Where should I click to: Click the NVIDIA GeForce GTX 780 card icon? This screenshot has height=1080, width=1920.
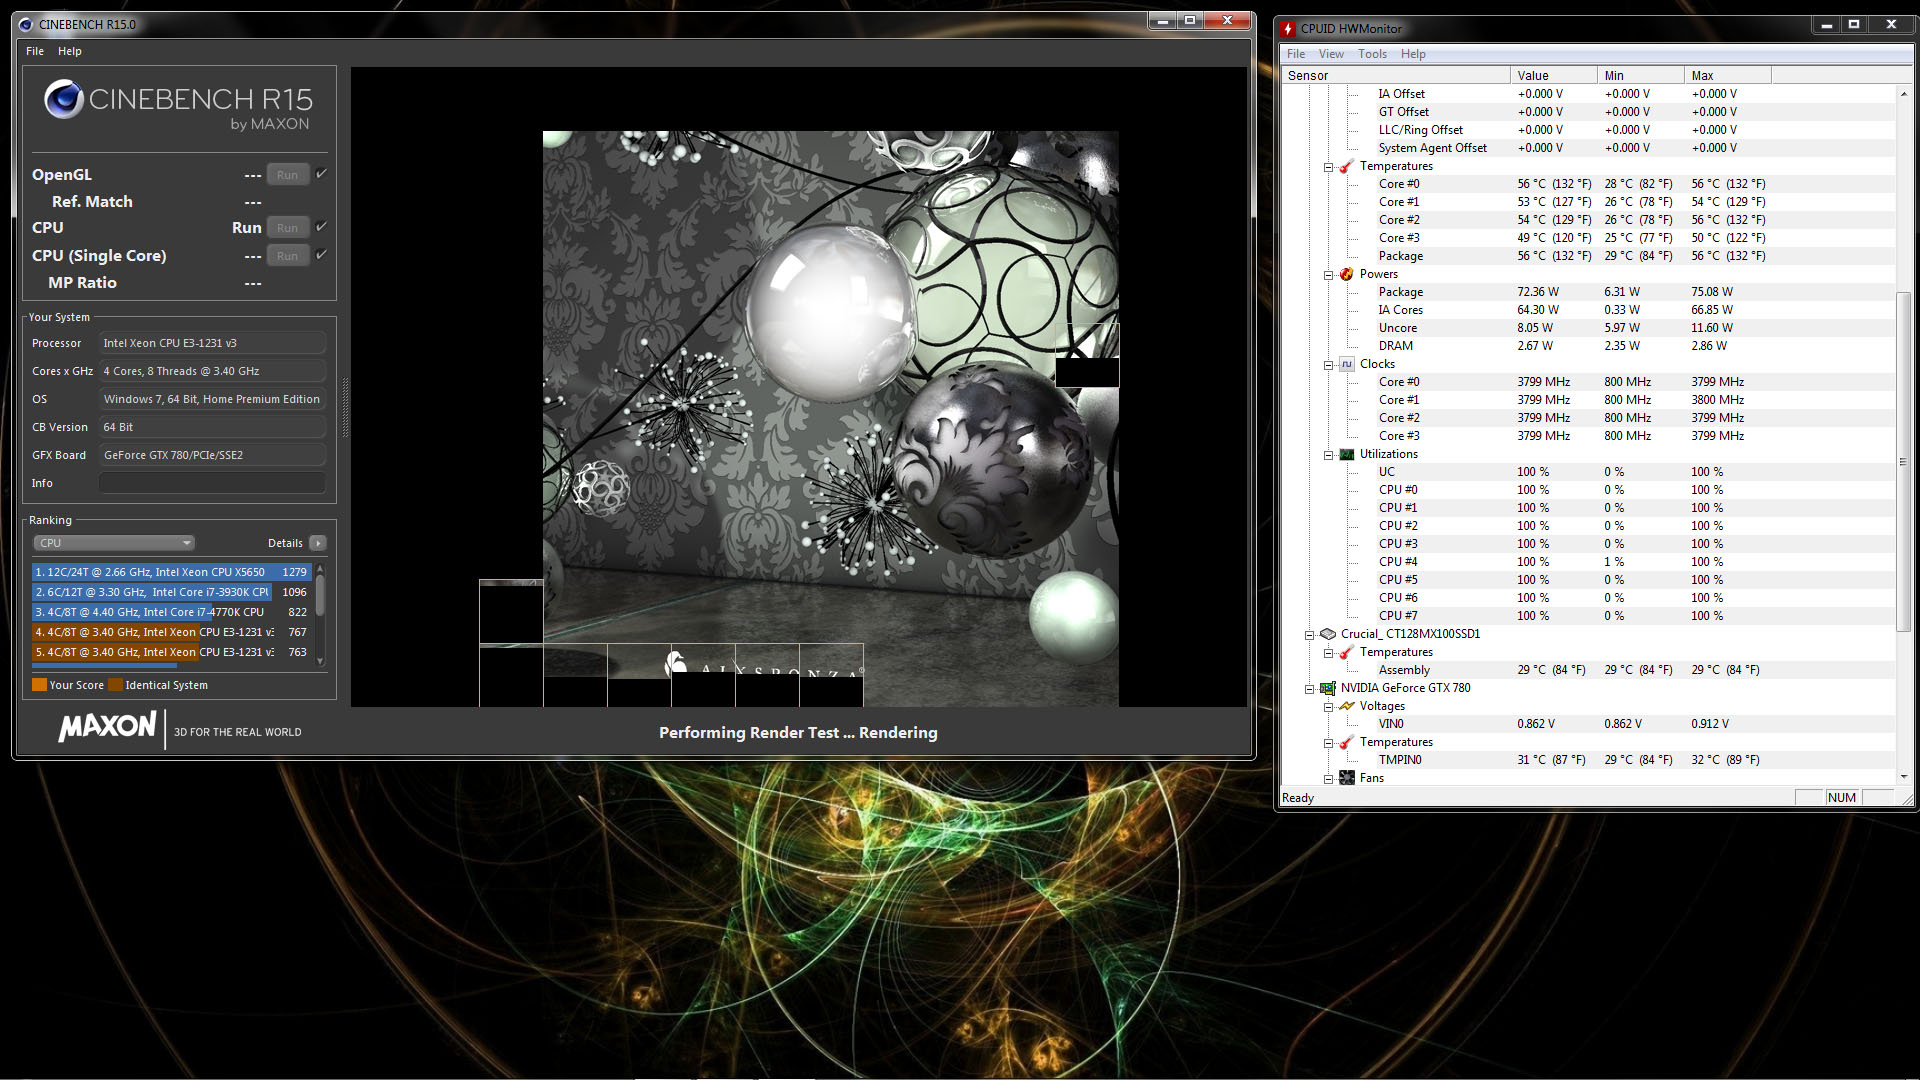click(1327, 688)
